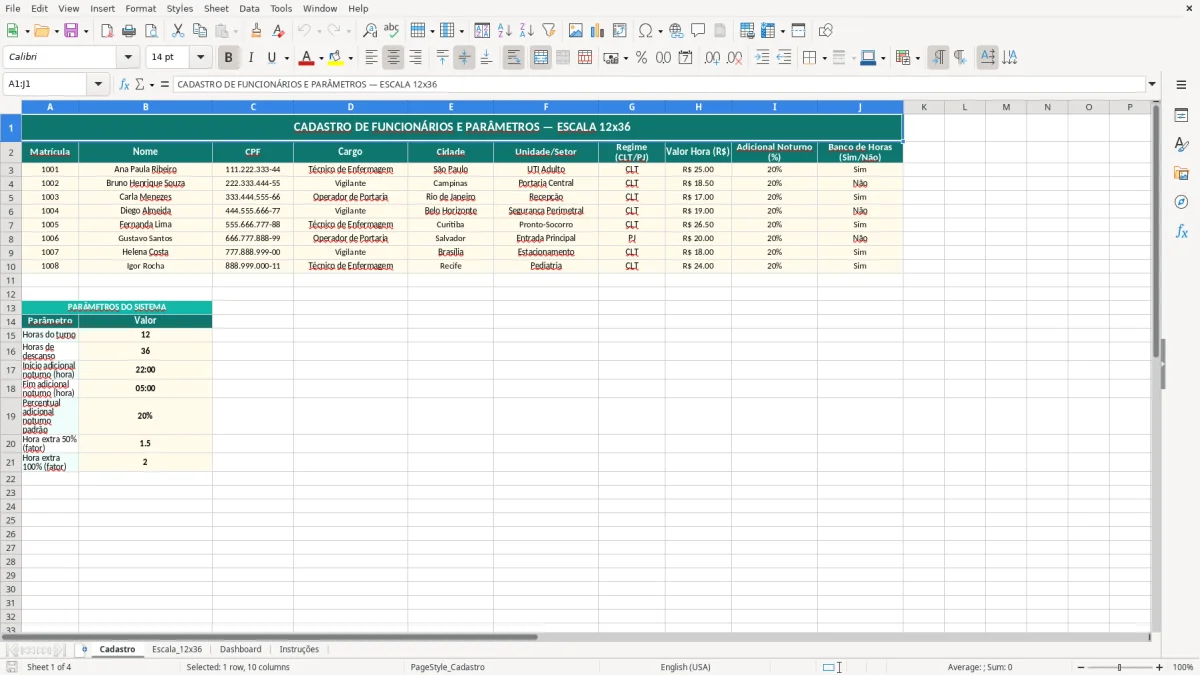
Task: Toggle Align Left
Action: tap(371, 58)
